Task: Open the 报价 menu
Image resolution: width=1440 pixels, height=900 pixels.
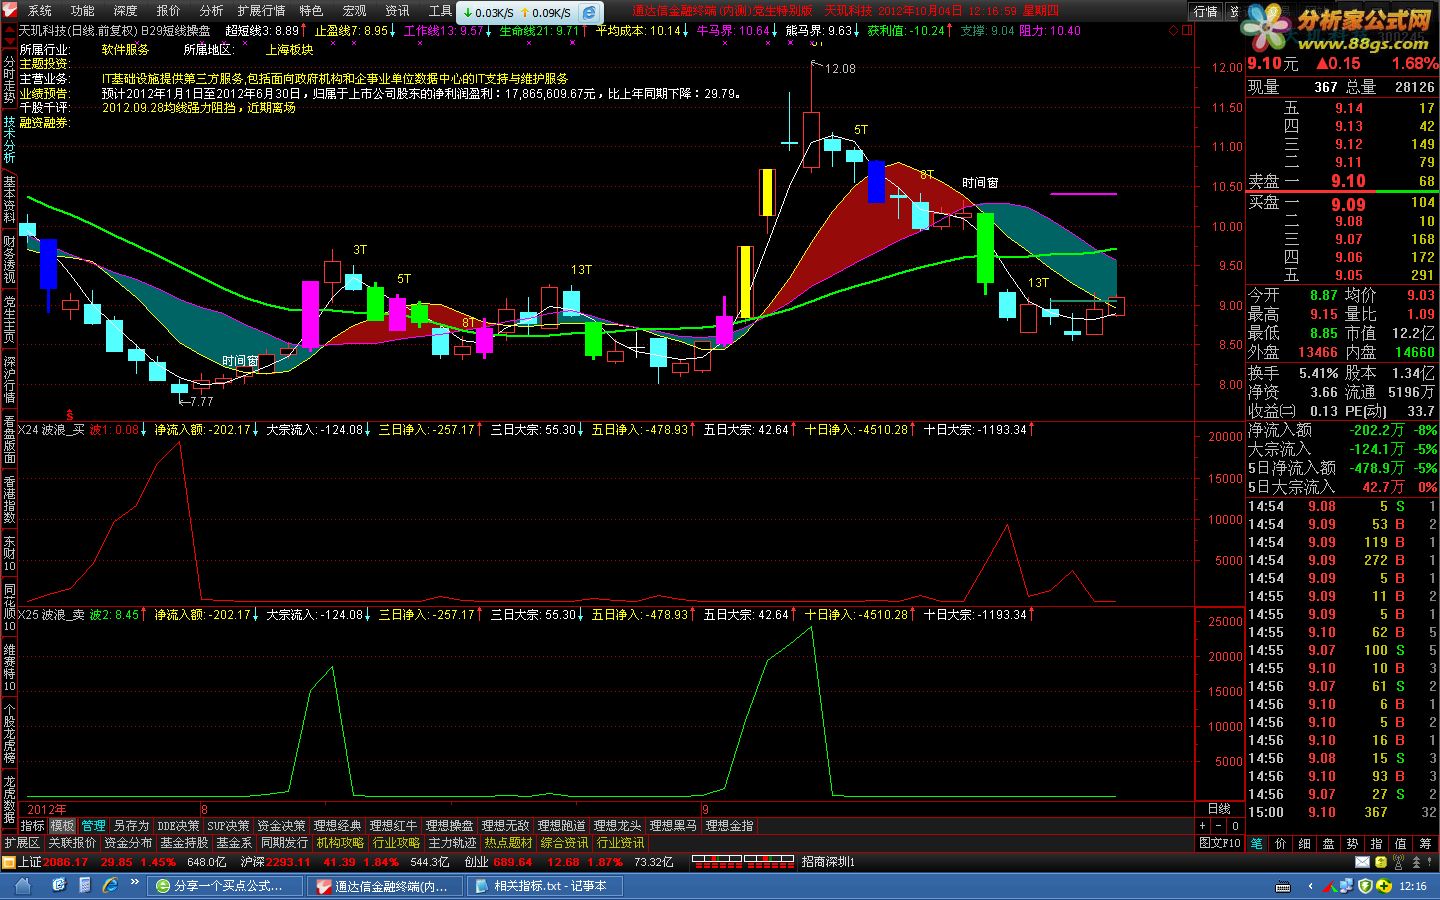Action: pos(169,11)
